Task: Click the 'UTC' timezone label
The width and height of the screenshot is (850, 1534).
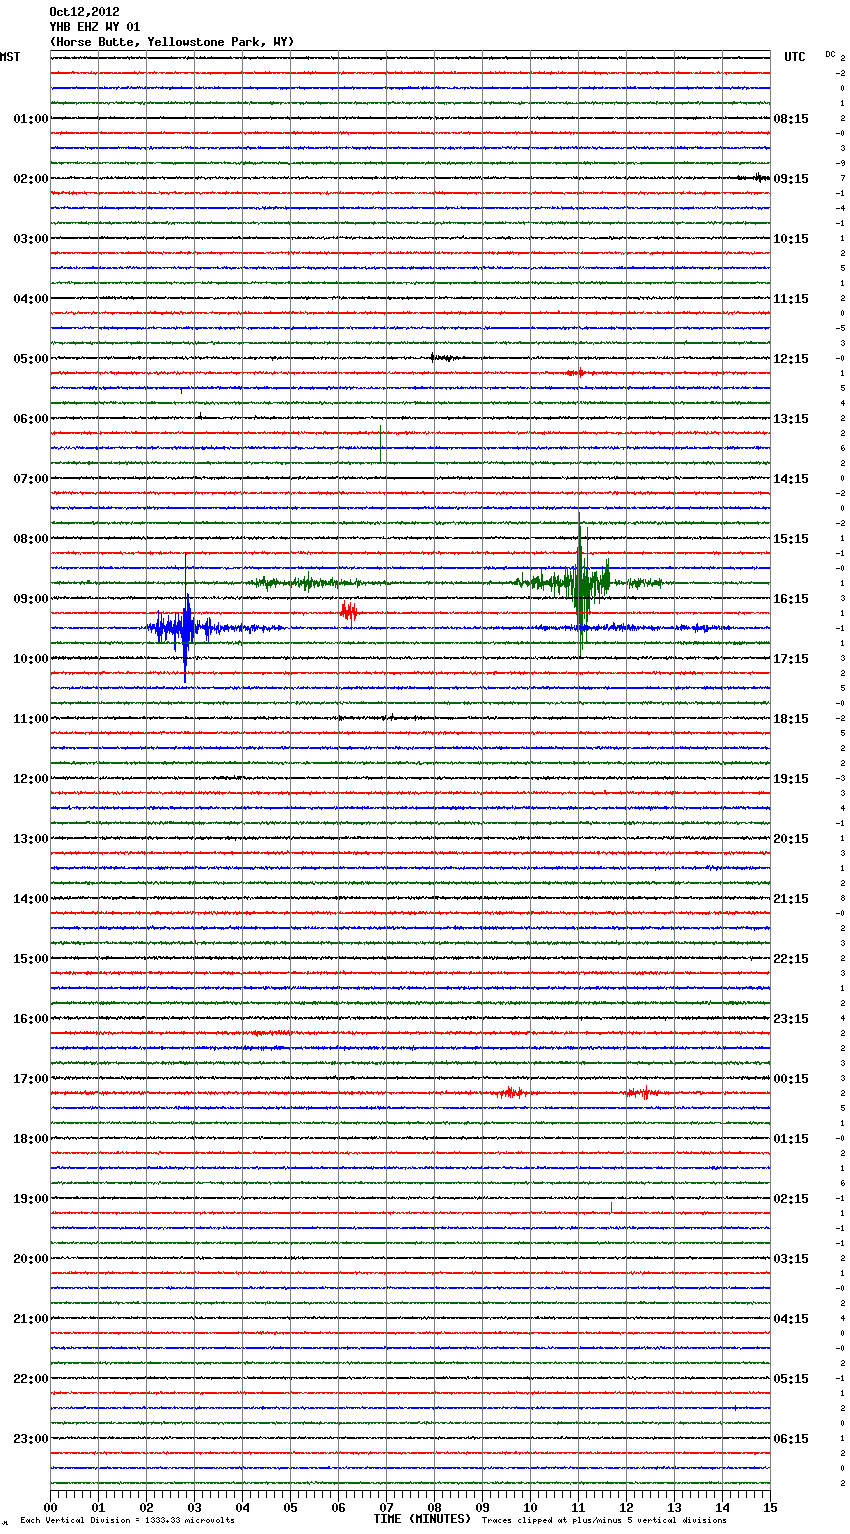Action: click(x=794, y=57)
